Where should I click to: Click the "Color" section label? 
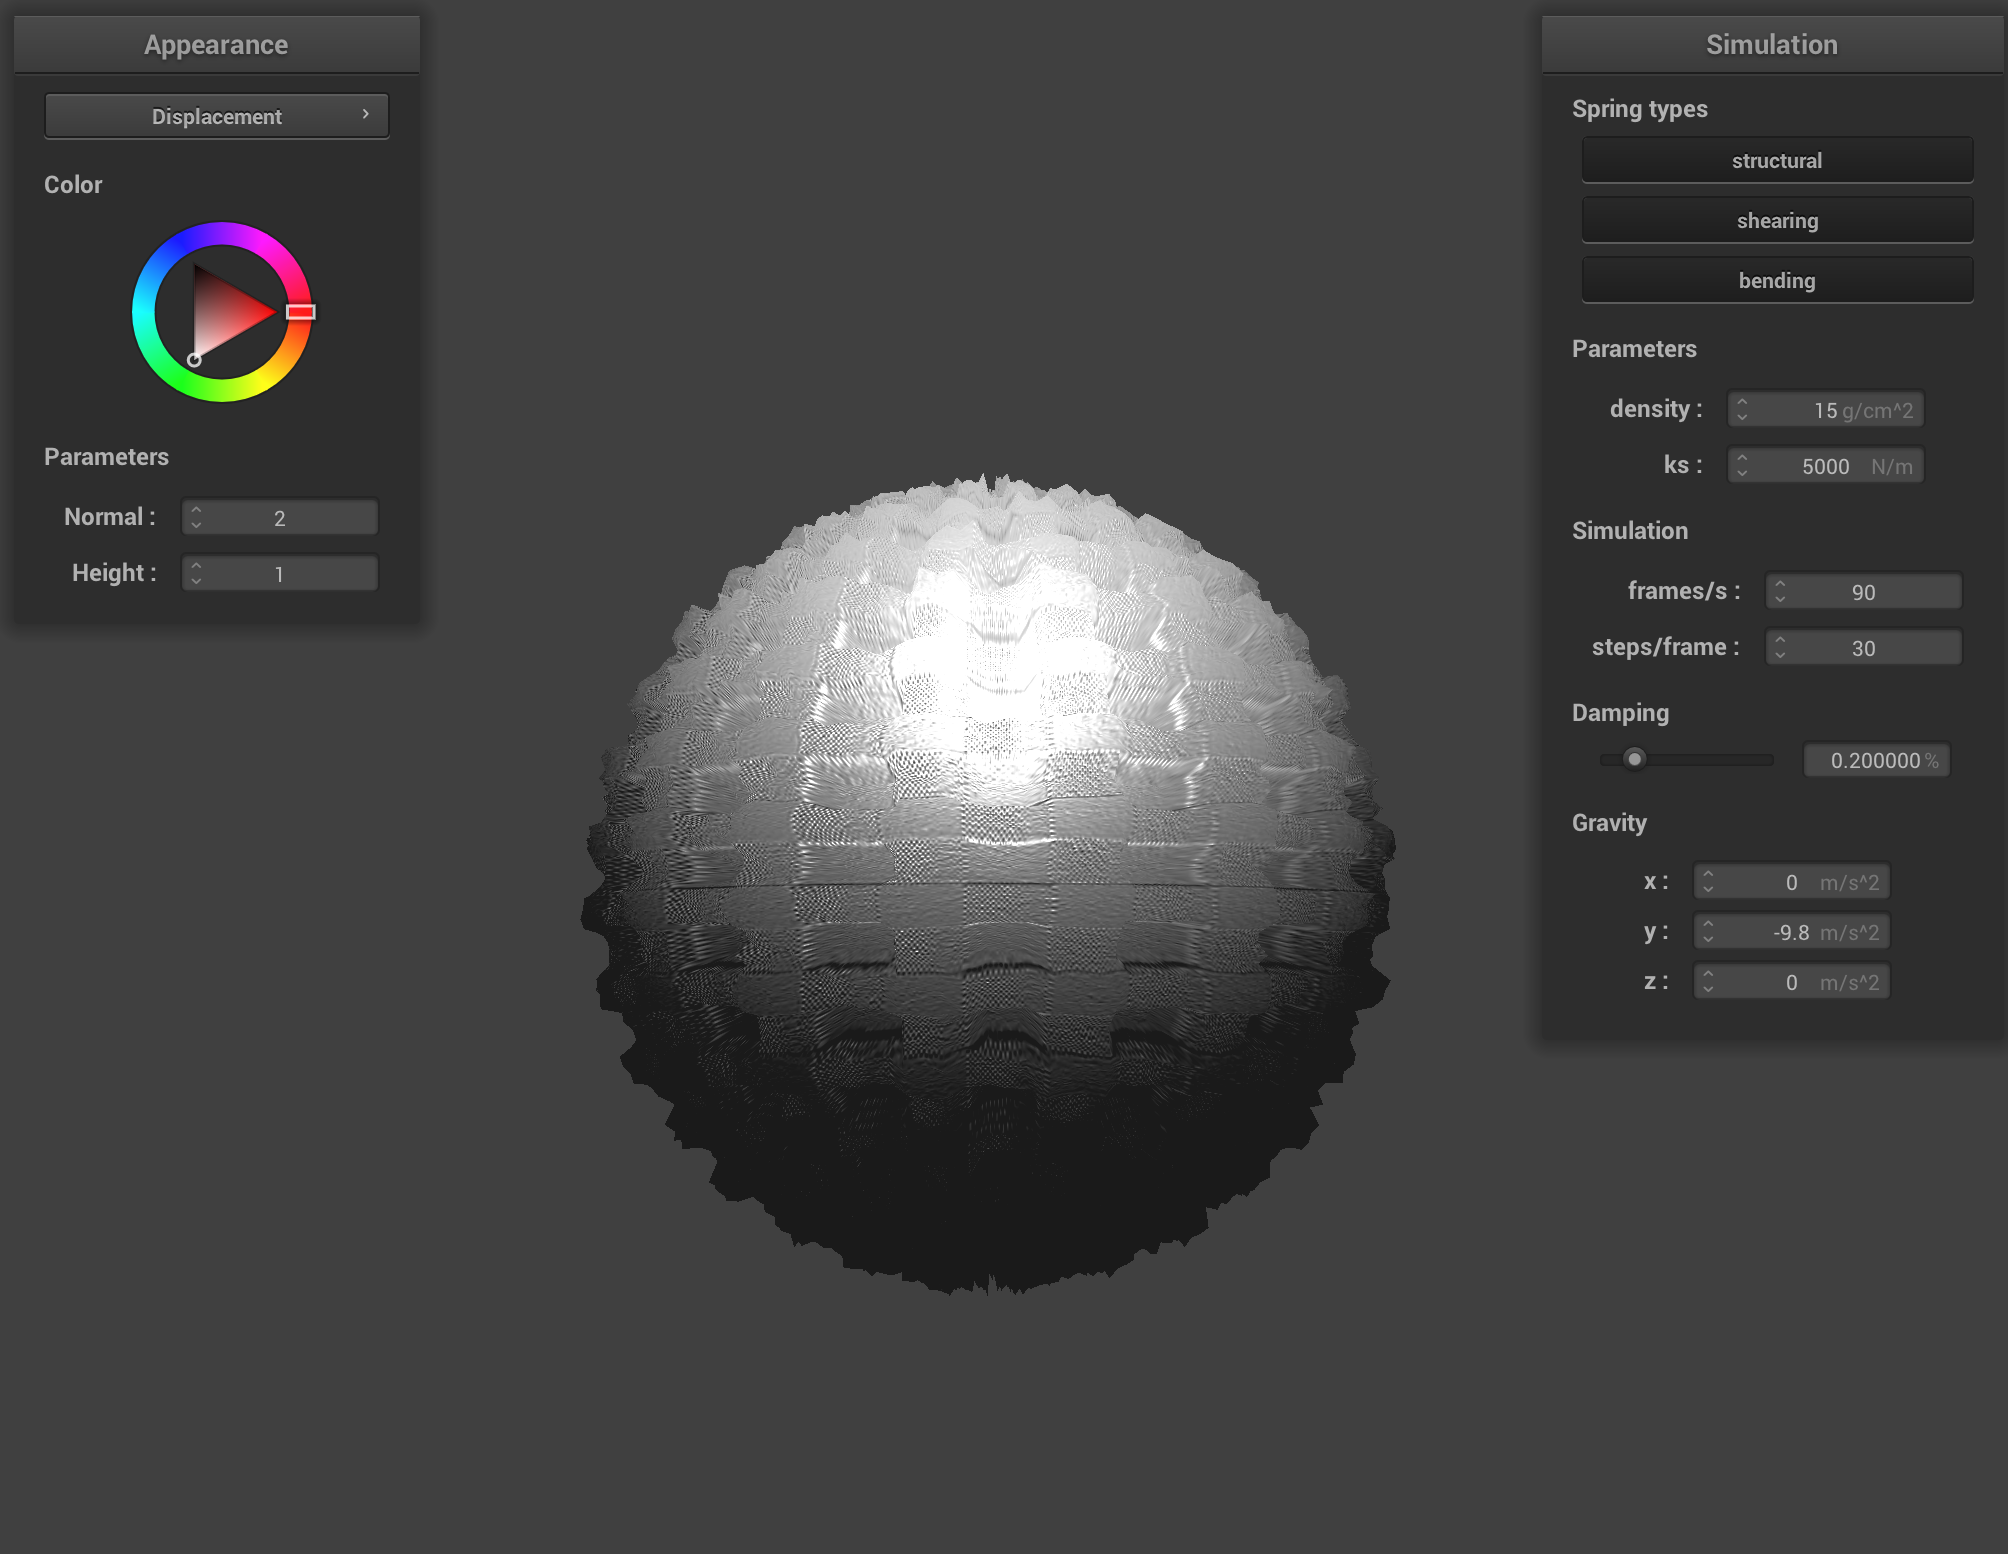pyautogui.click(x=73, y=185)
